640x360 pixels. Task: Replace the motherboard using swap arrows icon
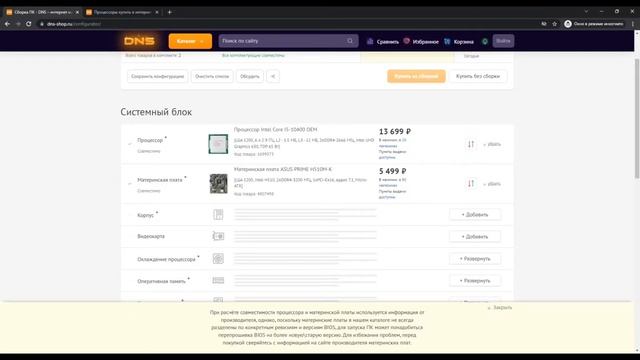[x=471, y=184]
